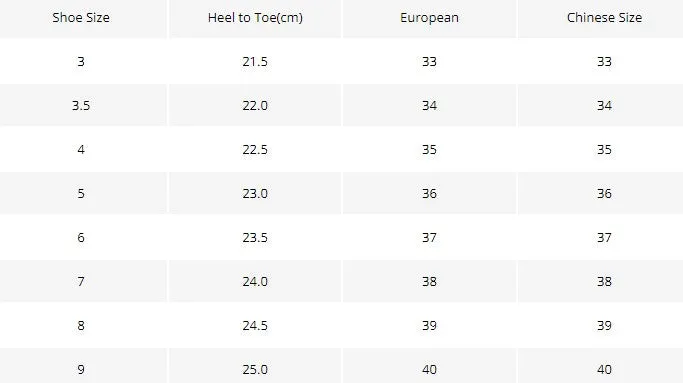Click the Heel to Toe(cm) header
Viewport: 683px width, 383px height.
[255, 17]
